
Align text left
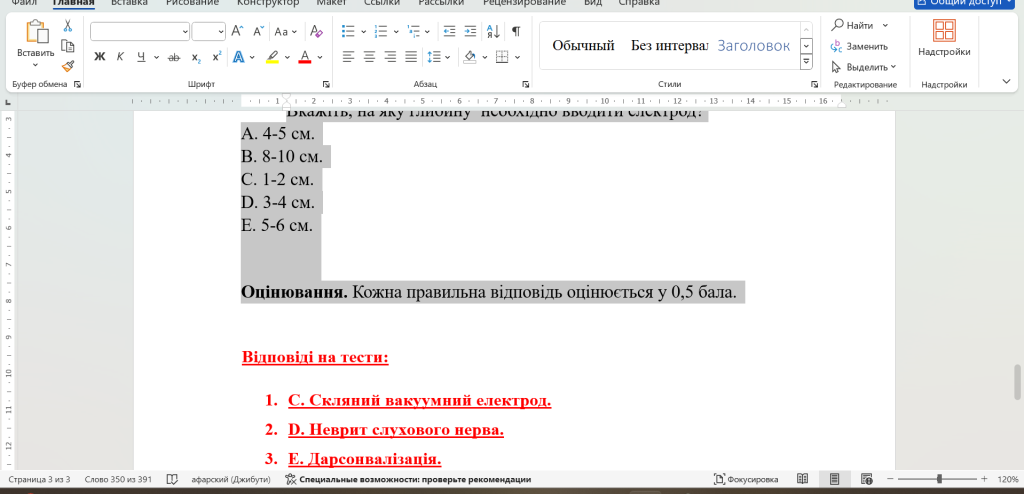tap(349, 57)
